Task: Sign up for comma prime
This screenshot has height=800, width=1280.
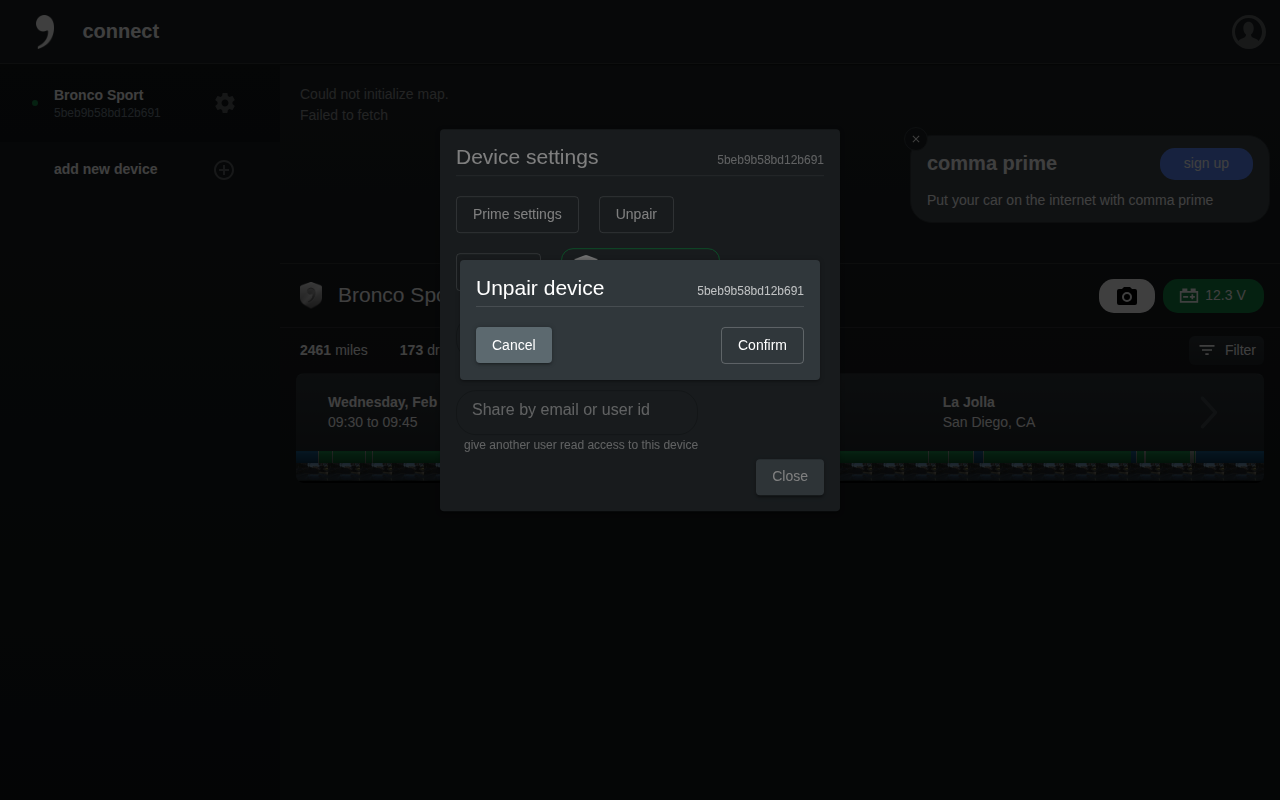Action: 1206,164
